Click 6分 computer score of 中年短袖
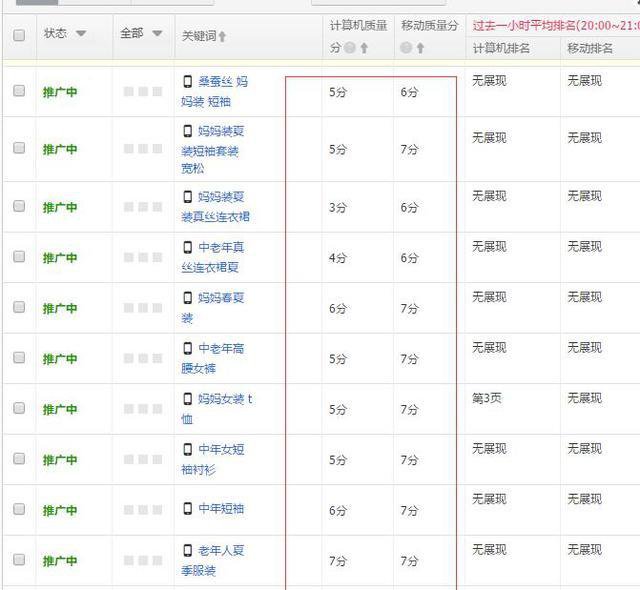 pos(338,511)
